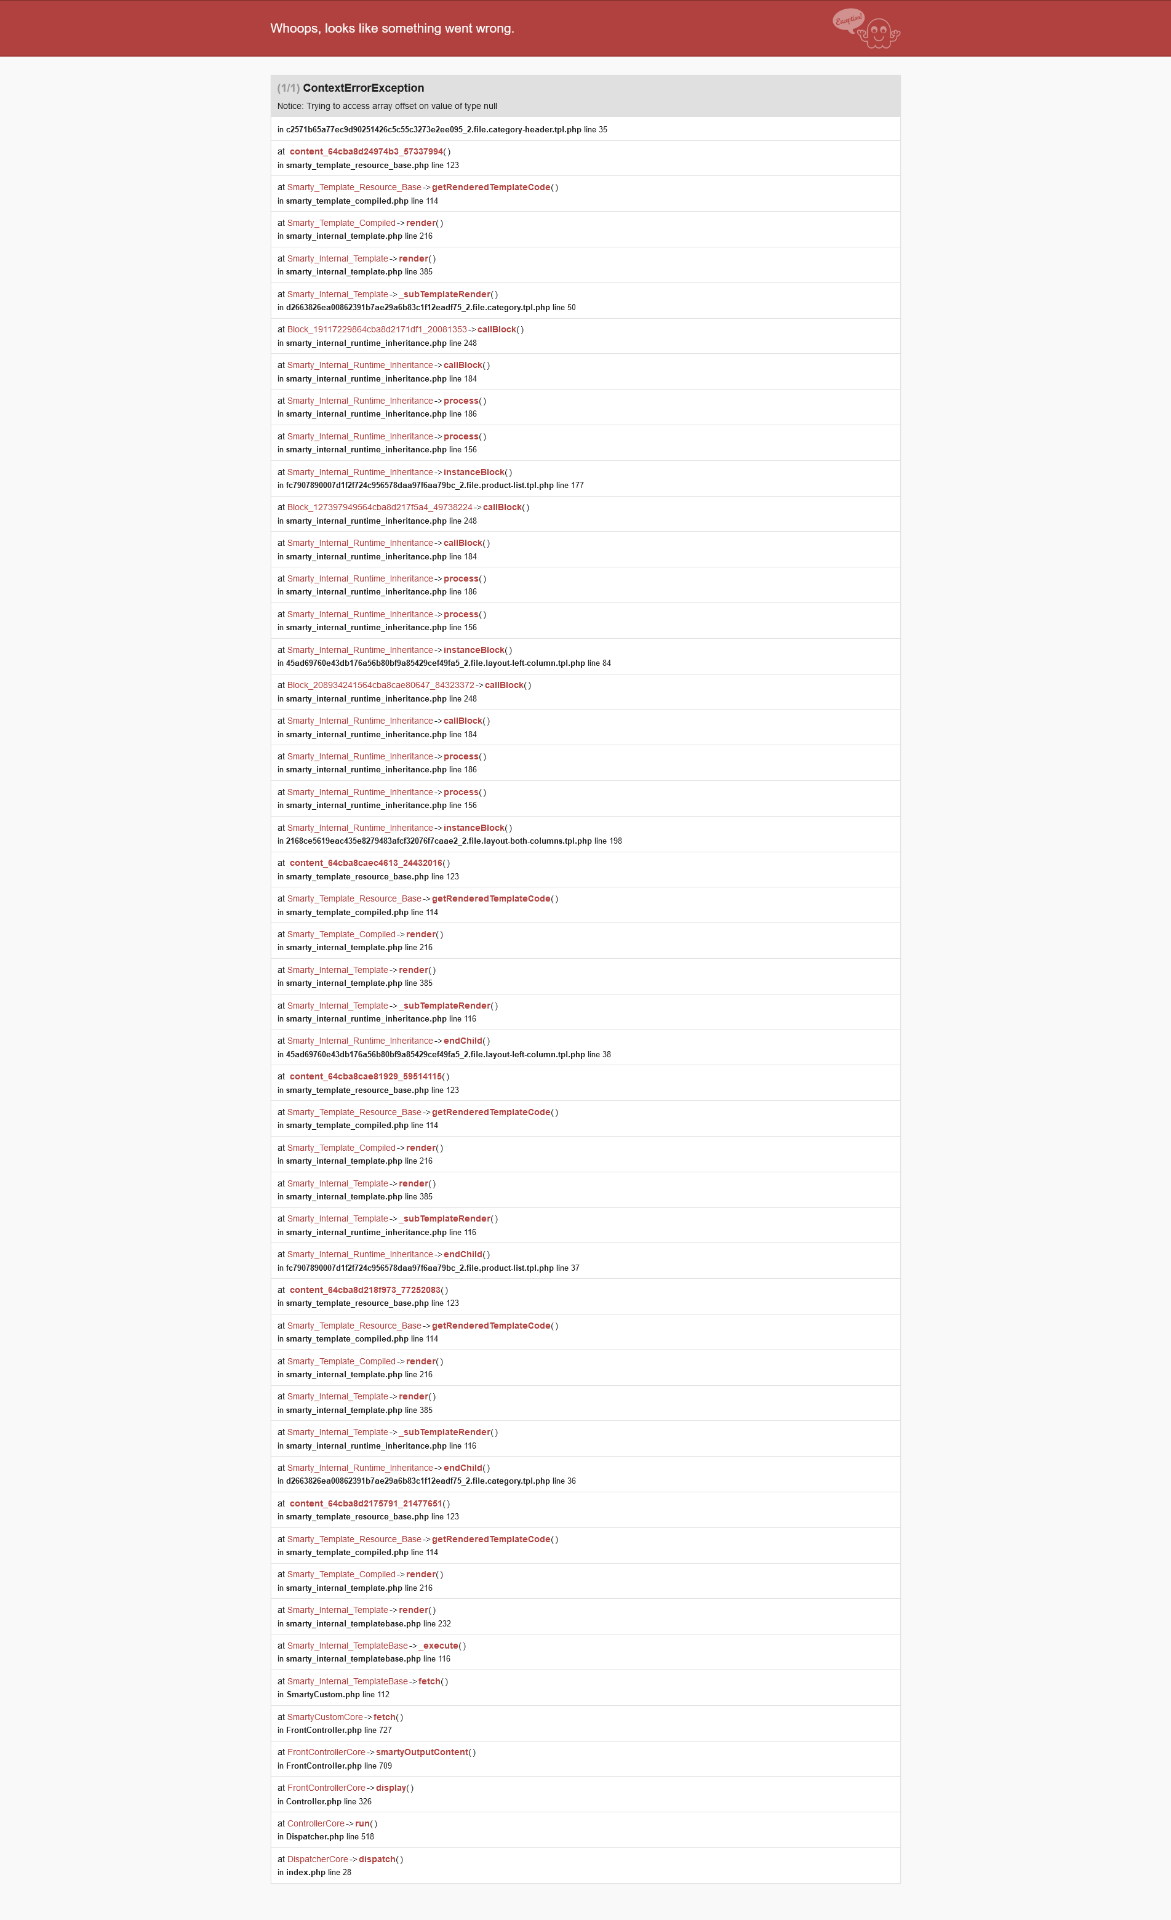
Task: Click the ContextErrorException heading
Action: coord(363,88)
